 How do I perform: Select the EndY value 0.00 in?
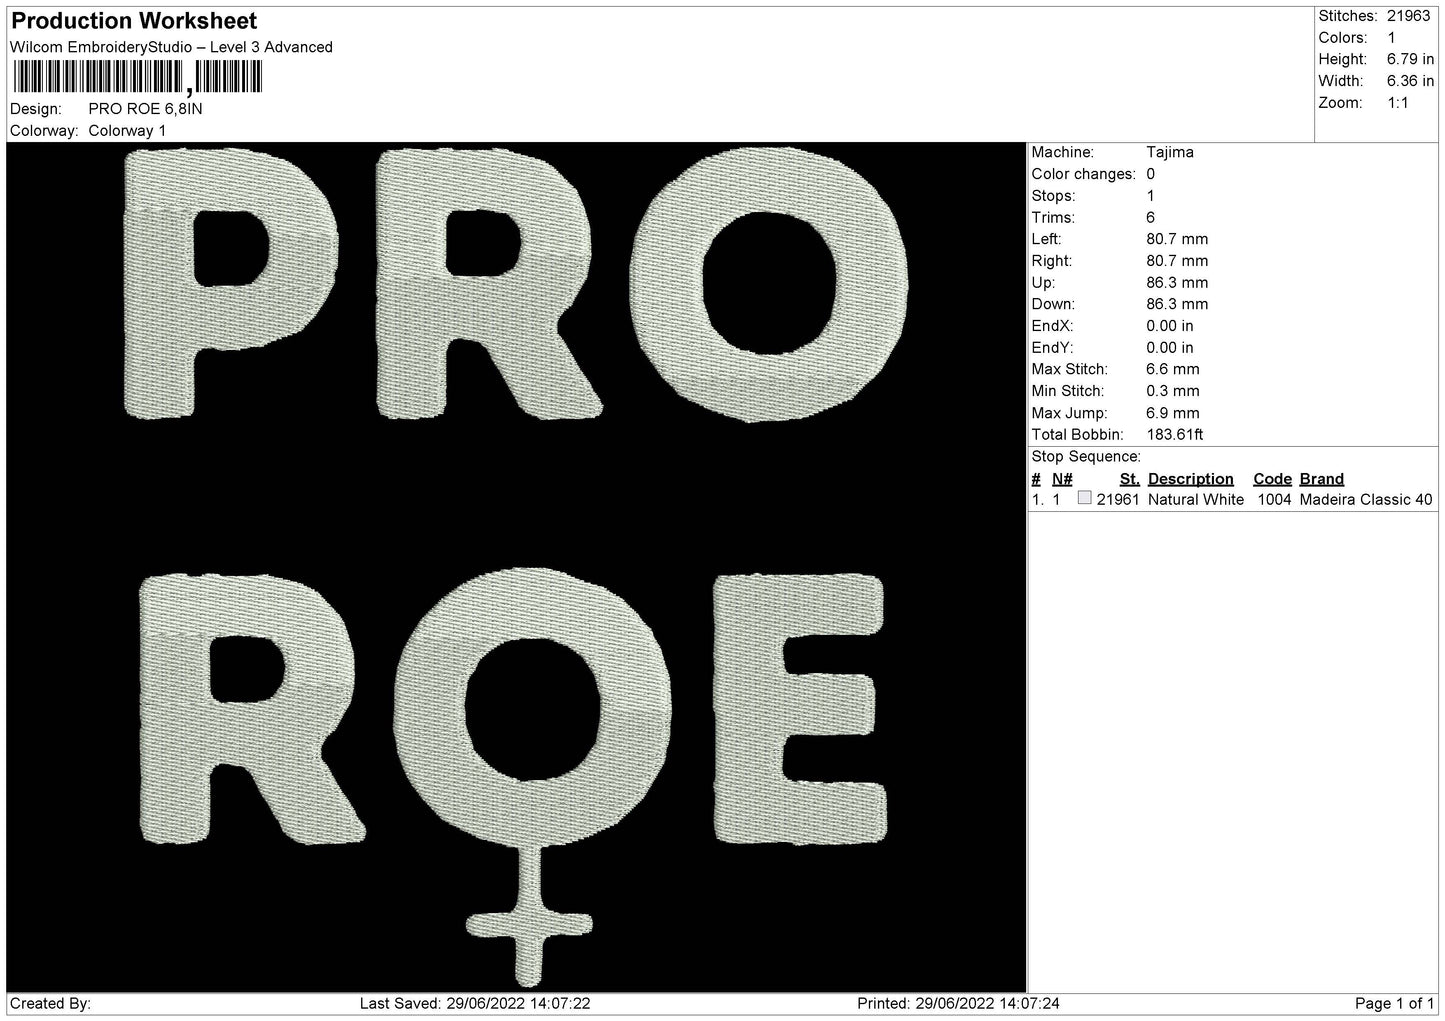click(1170, 348)
